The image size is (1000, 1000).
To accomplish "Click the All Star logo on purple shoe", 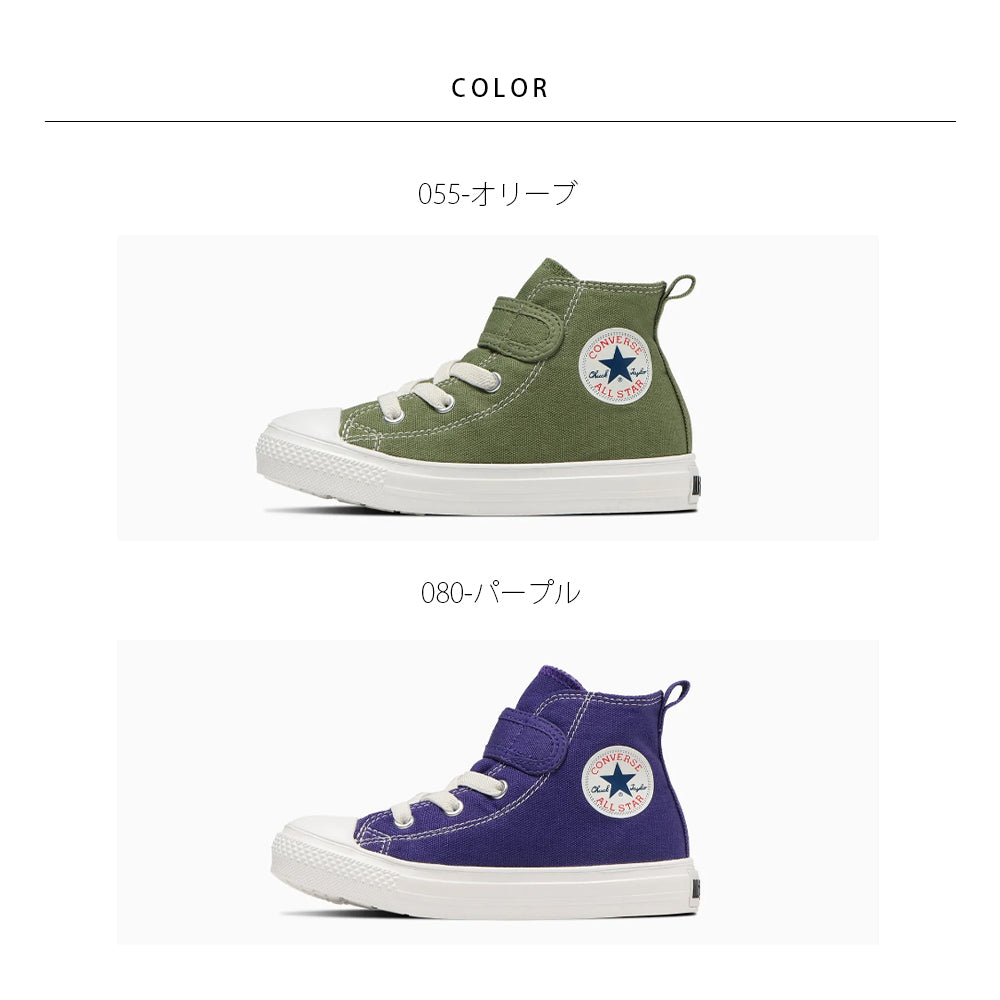I will (x=617, y=781).
